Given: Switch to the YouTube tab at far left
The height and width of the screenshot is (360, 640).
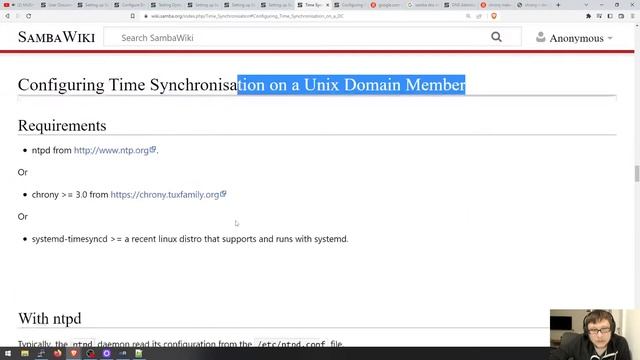Looking at the screenshot, I should pos(18,5).
